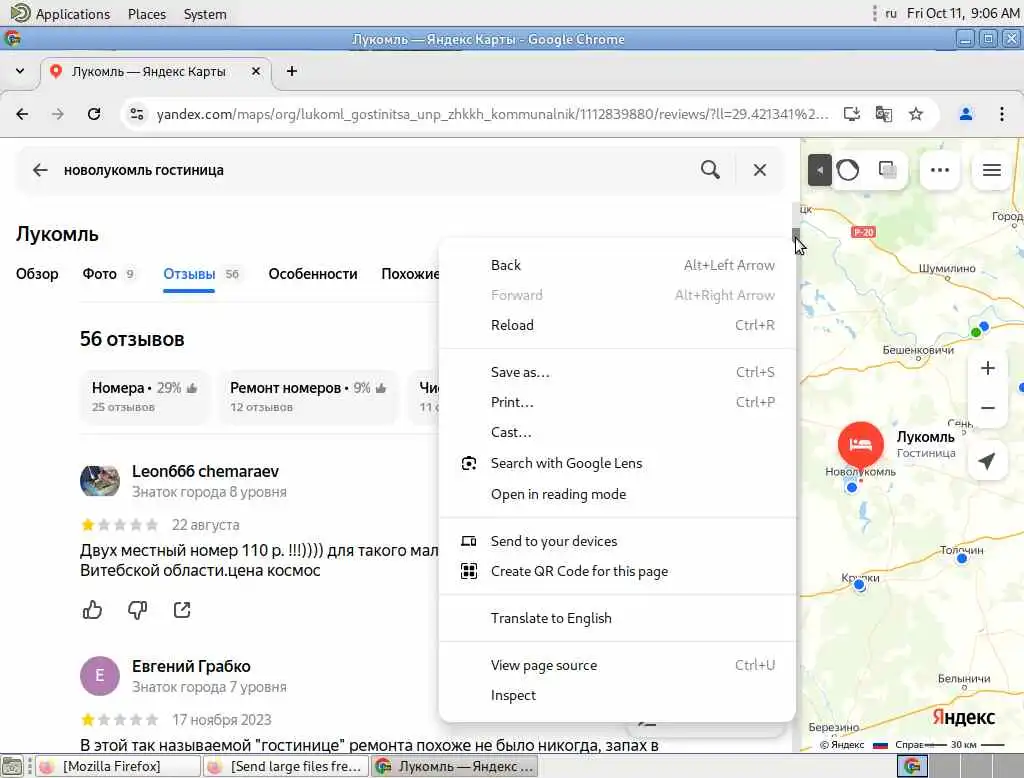Filter reviews by Номера topic
This screenshot has width=1024, height=778.
(x=144, y=397)
